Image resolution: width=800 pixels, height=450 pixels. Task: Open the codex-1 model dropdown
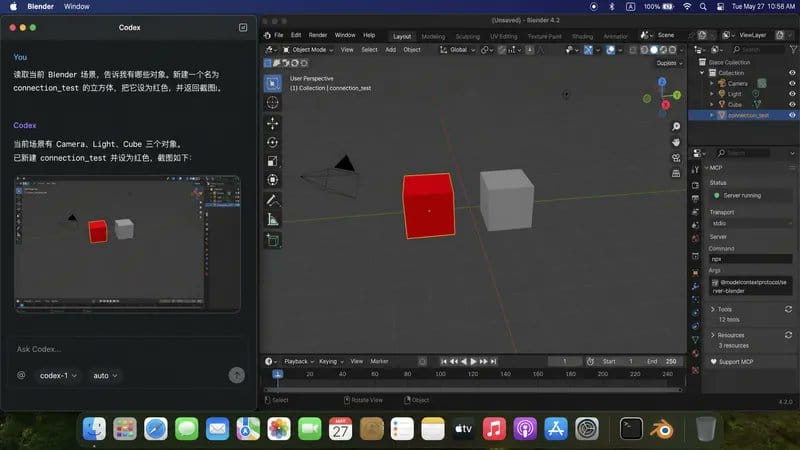pyautogui.click(x=58, y=376)
